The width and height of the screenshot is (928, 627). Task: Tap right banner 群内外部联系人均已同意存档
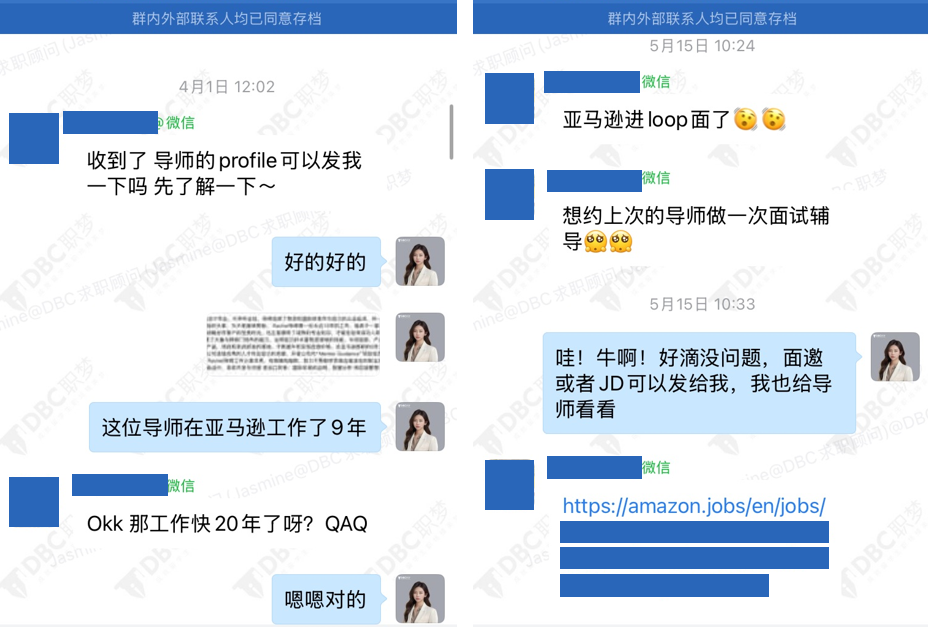701,18
